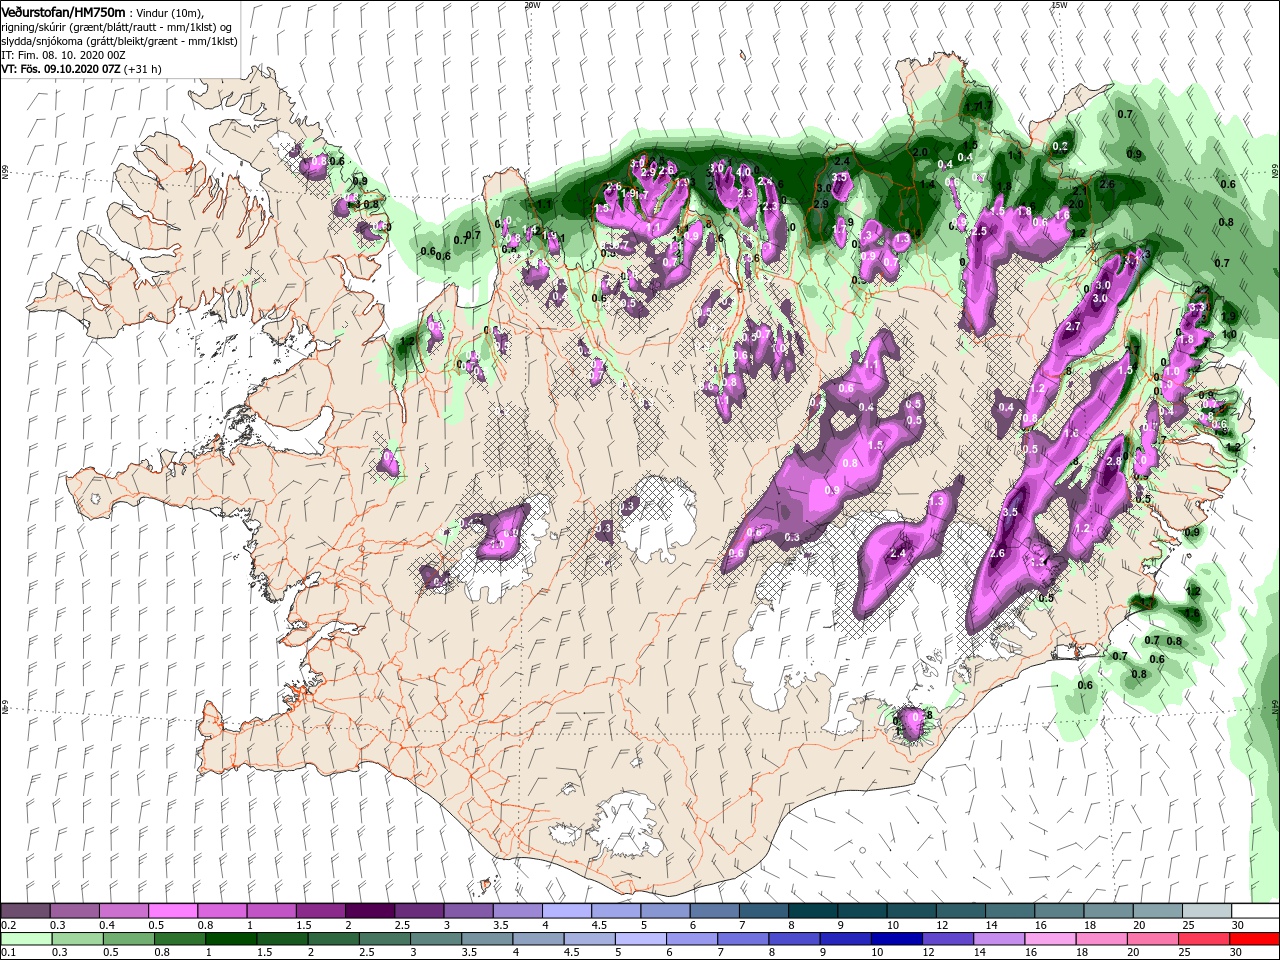The width and height of the screenshot is (1280, 960).
Task: Click the top-row very dark purple swatch labeled 2
Action: pyautogui.click(x=369, y=911)
